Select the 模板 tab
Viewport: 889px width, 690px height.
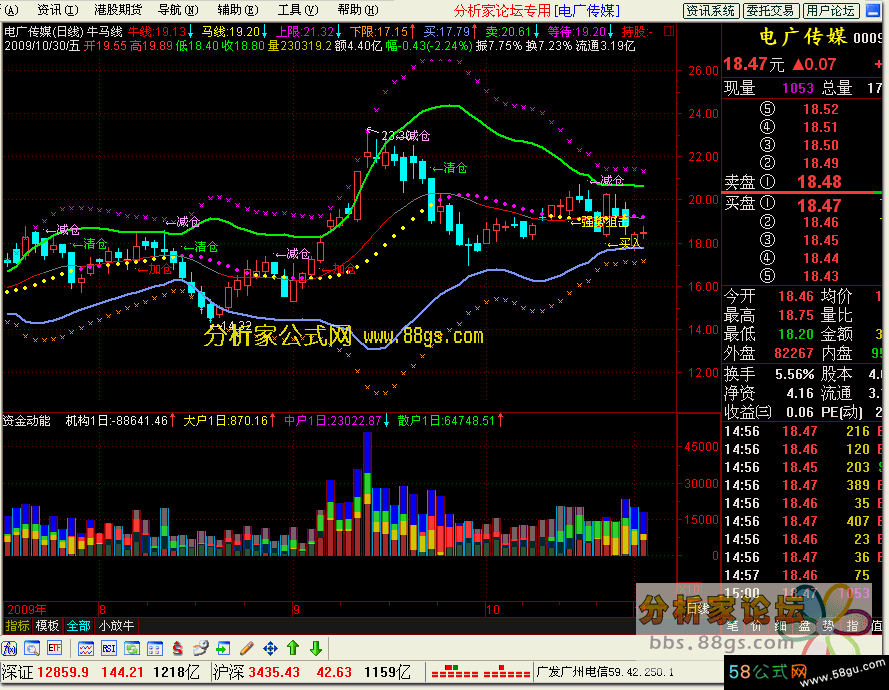47,626
